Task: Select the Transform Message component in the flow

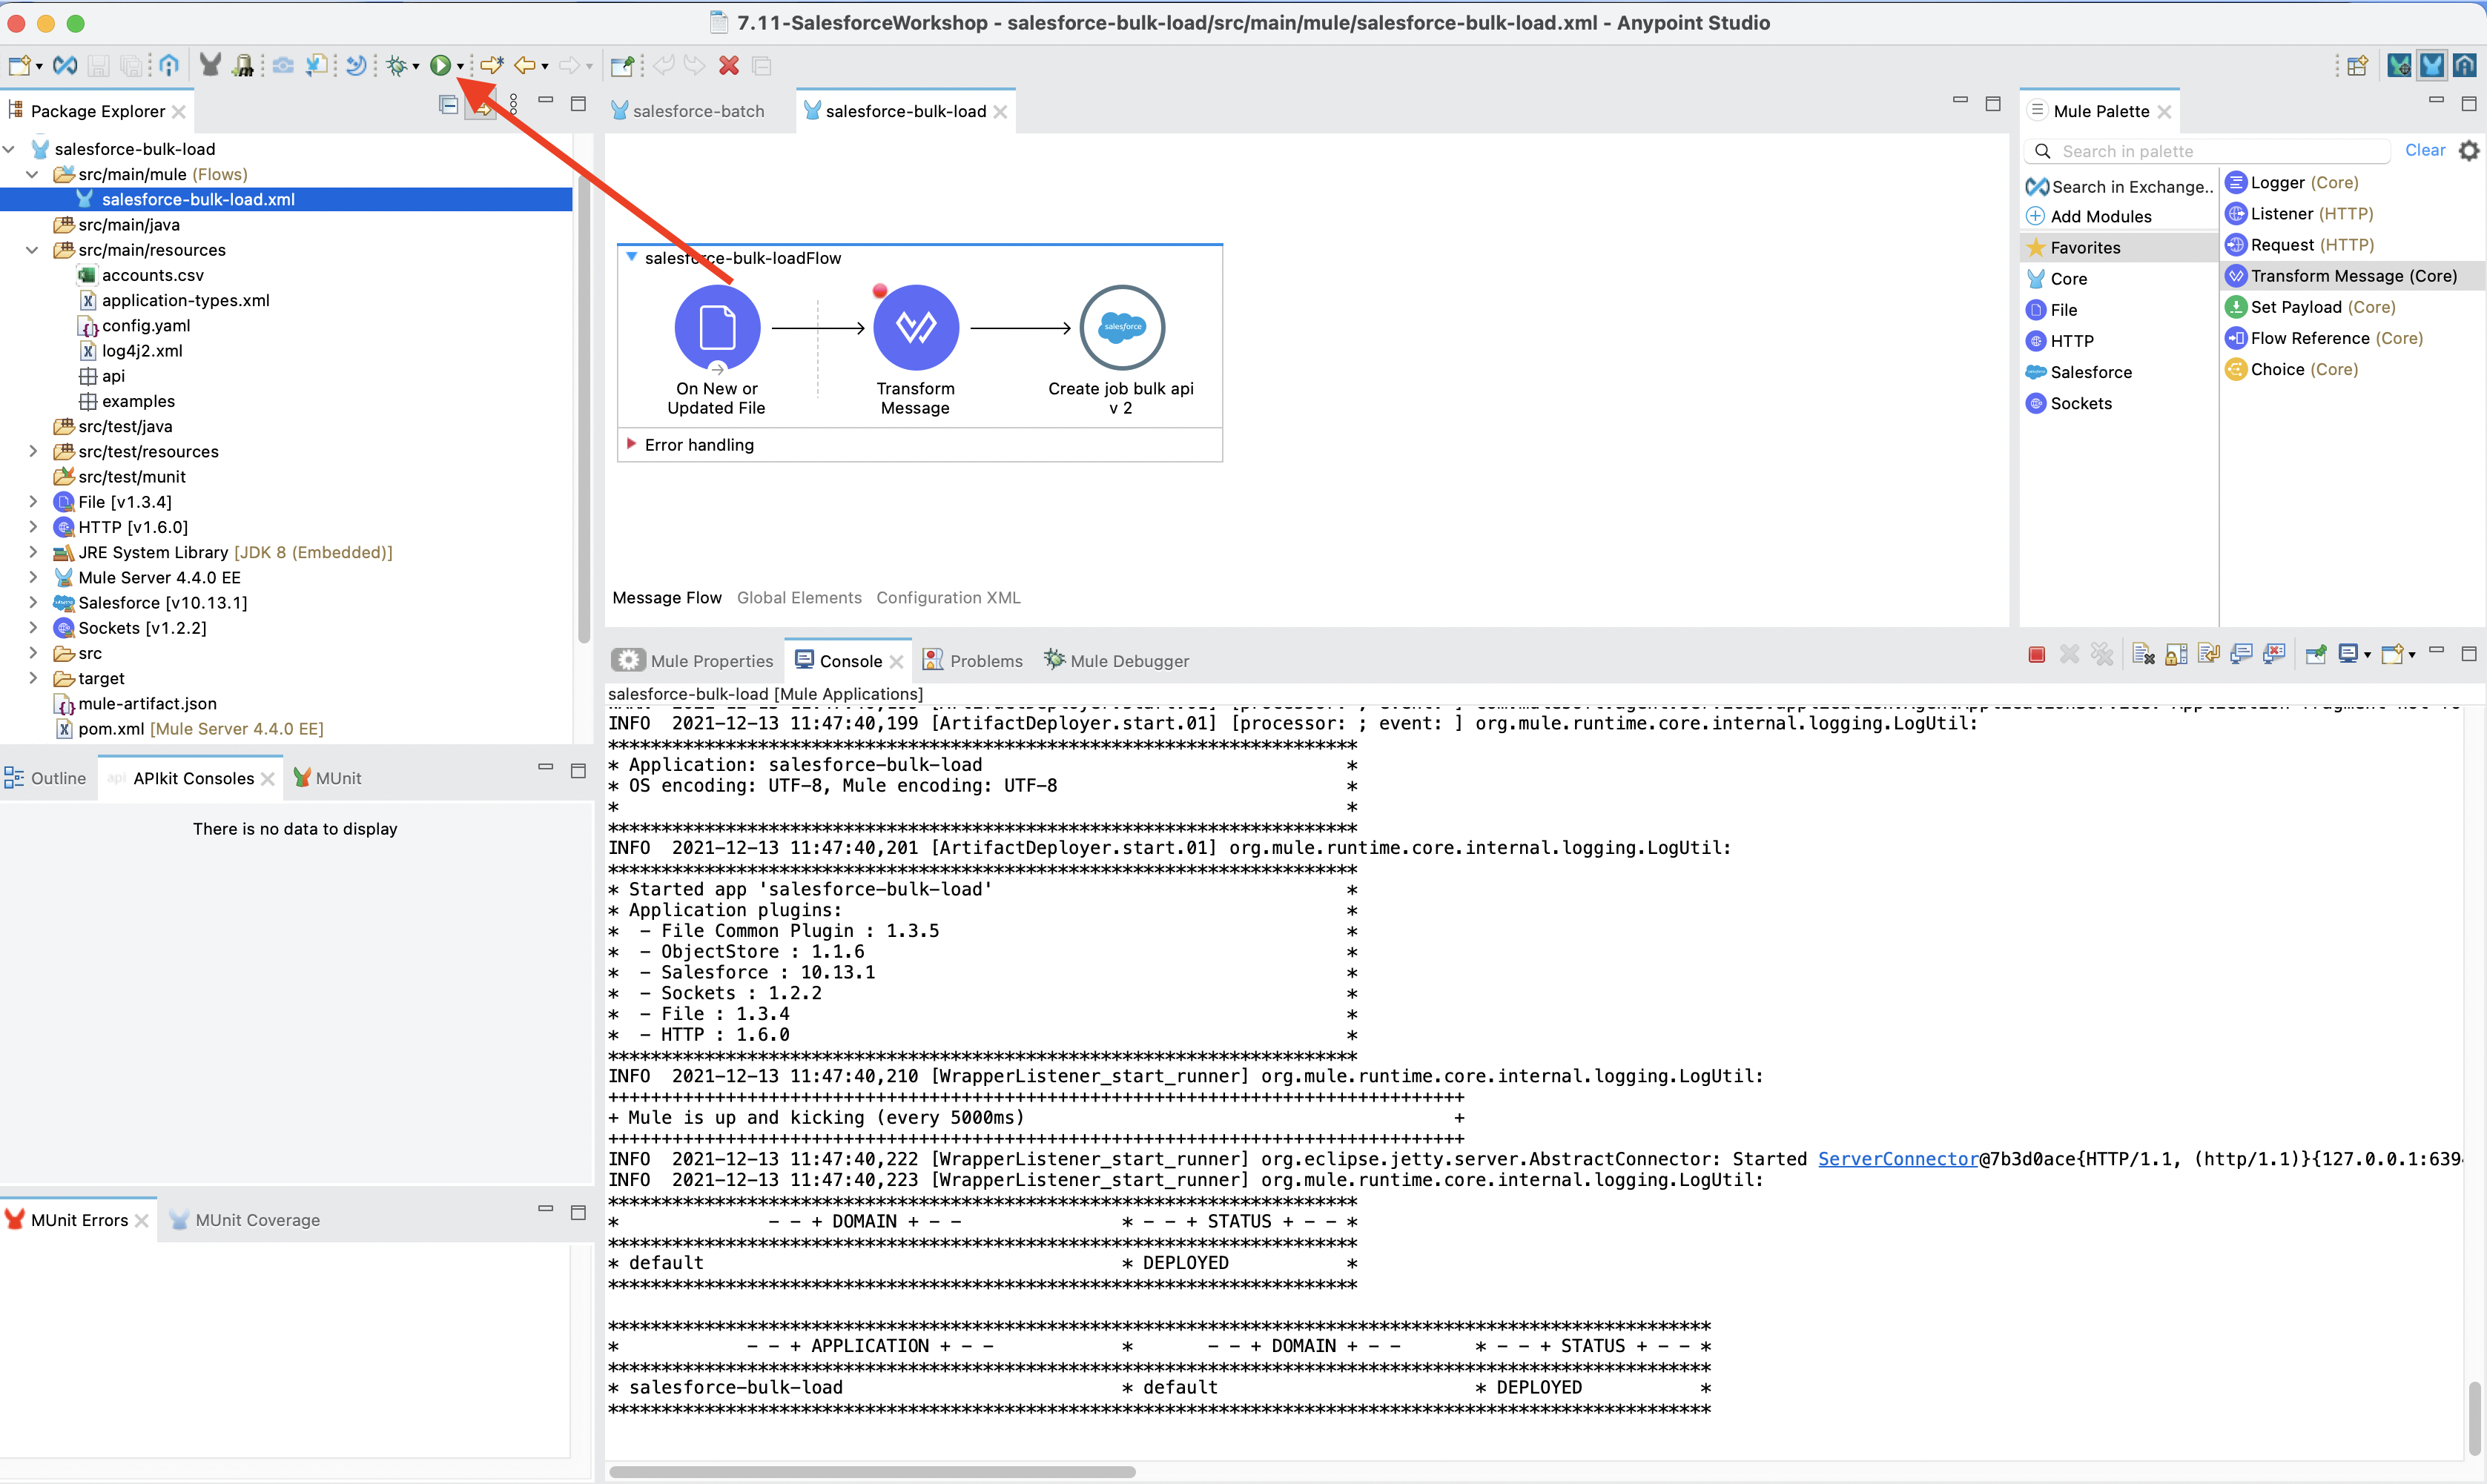Action: tap(915, 327)
